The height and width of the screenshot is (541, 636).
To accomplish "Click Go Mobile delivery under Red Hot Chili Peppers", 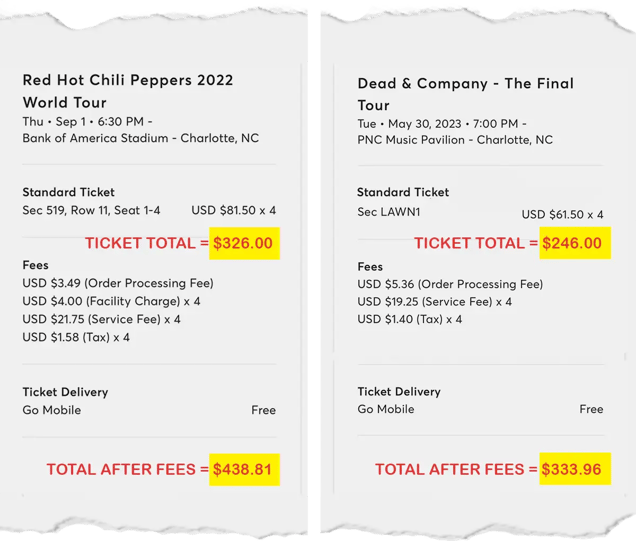I will (x=52, y=410).
